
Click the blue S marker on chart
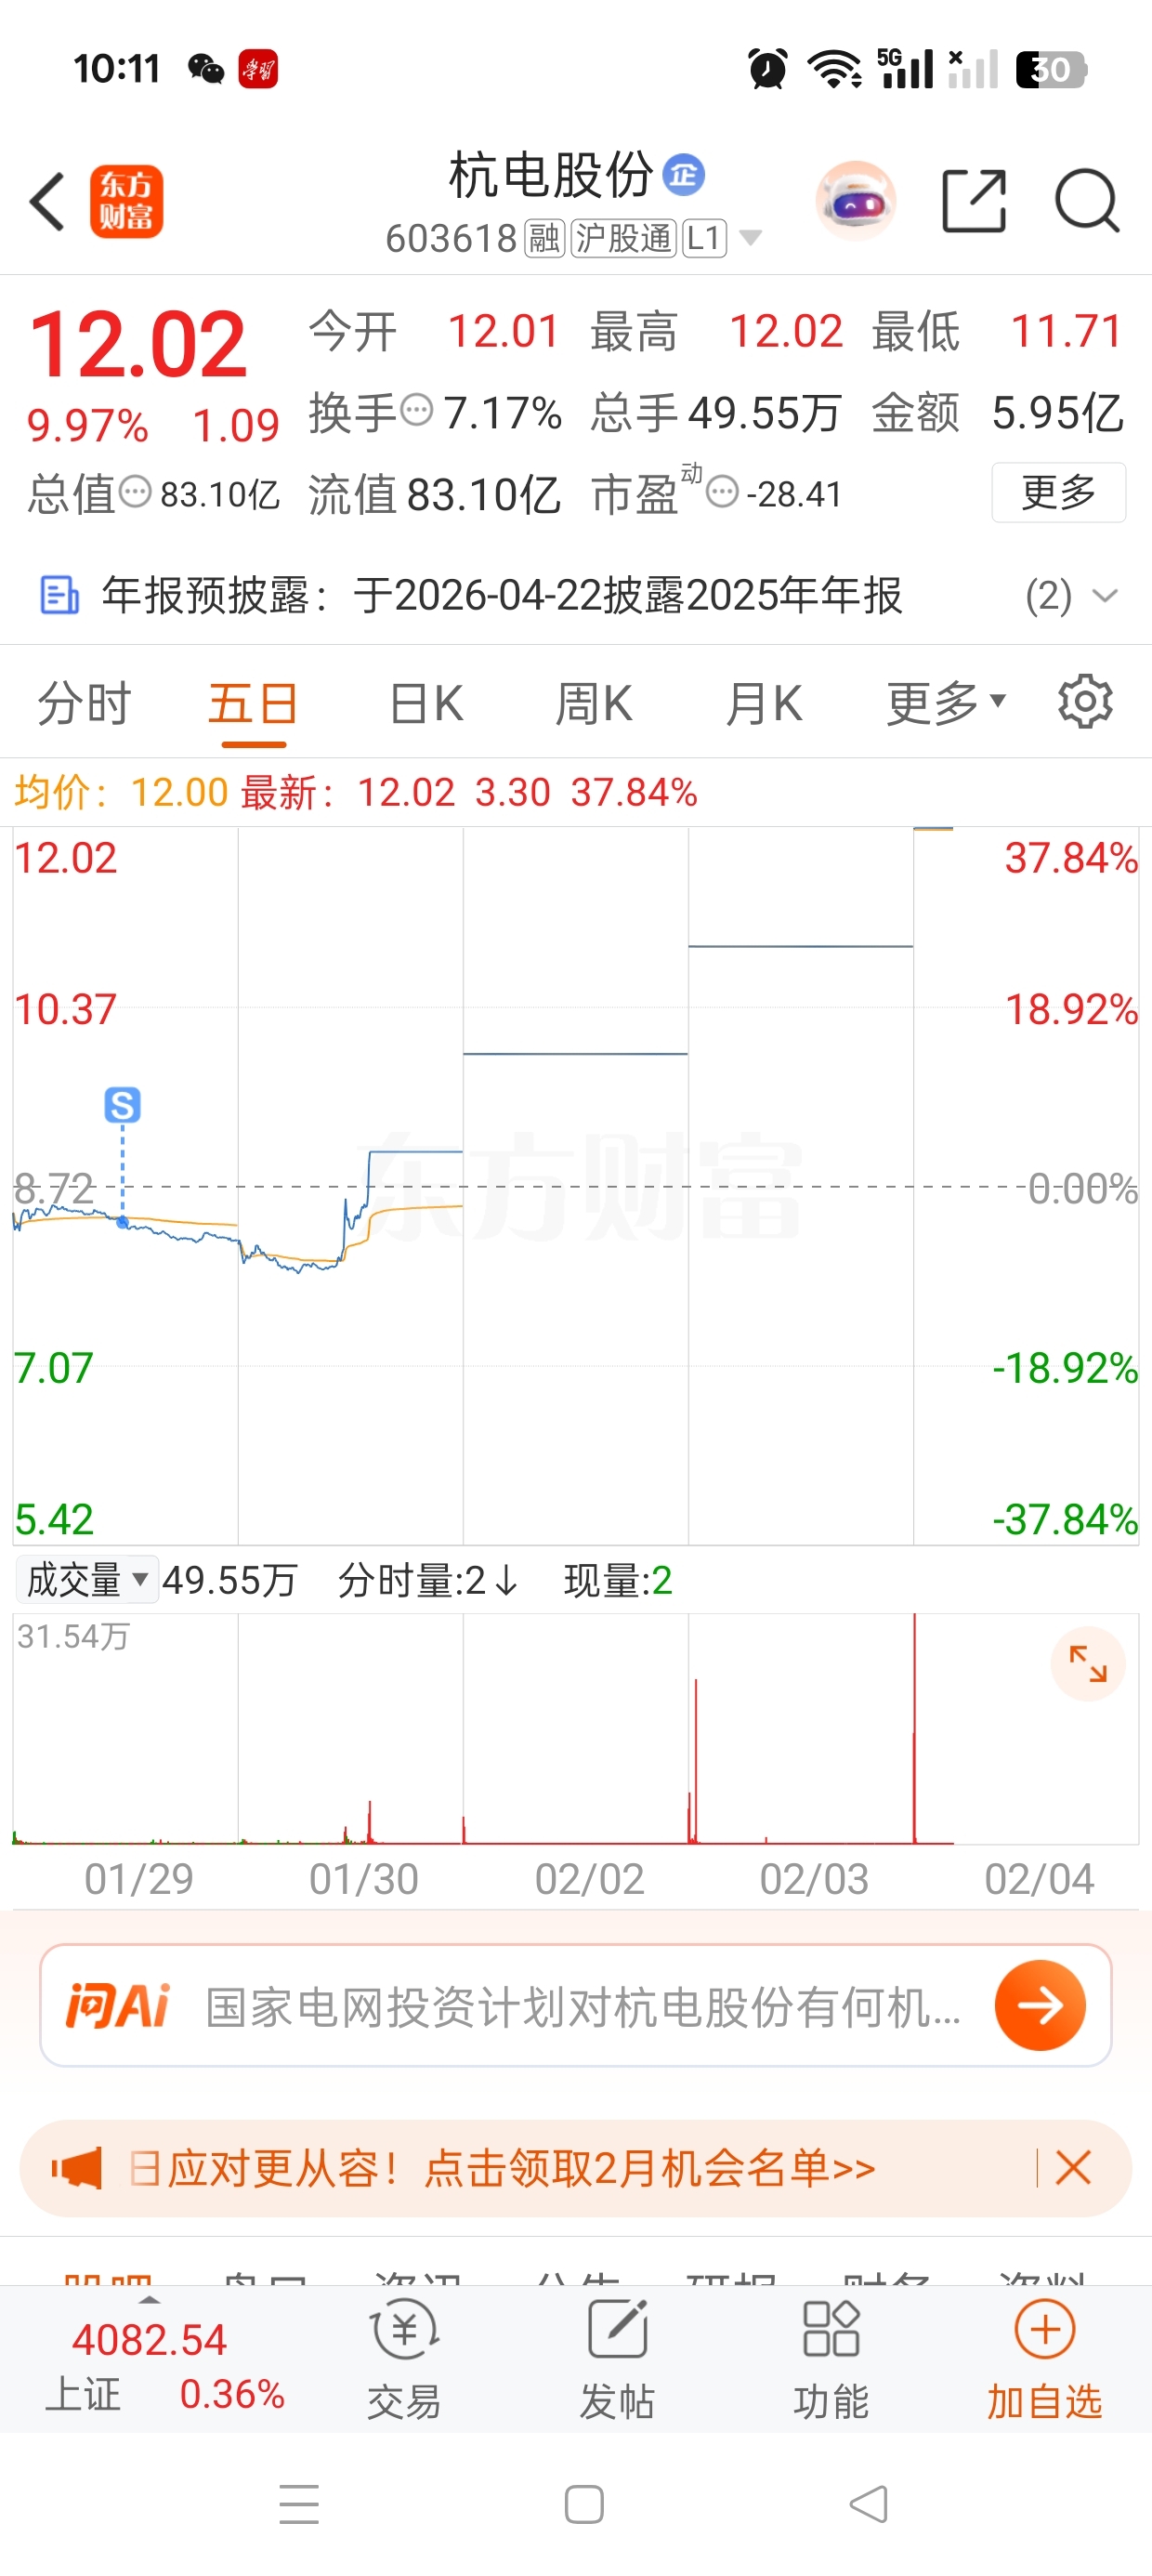(122, 1105)
